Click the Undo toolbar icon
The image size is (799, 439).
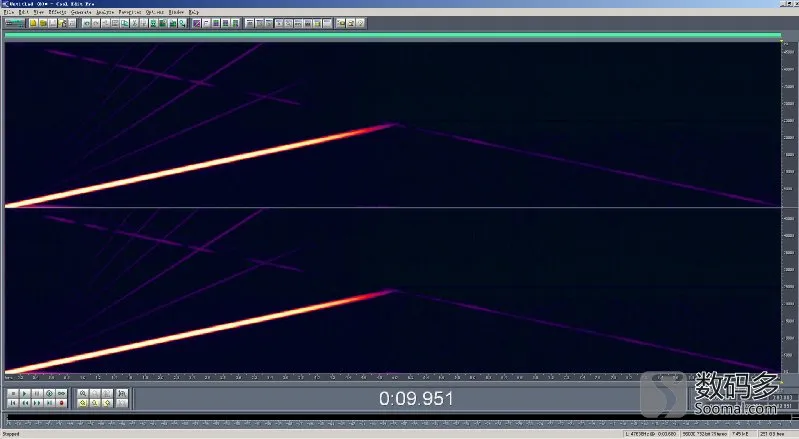pos(86,23)
